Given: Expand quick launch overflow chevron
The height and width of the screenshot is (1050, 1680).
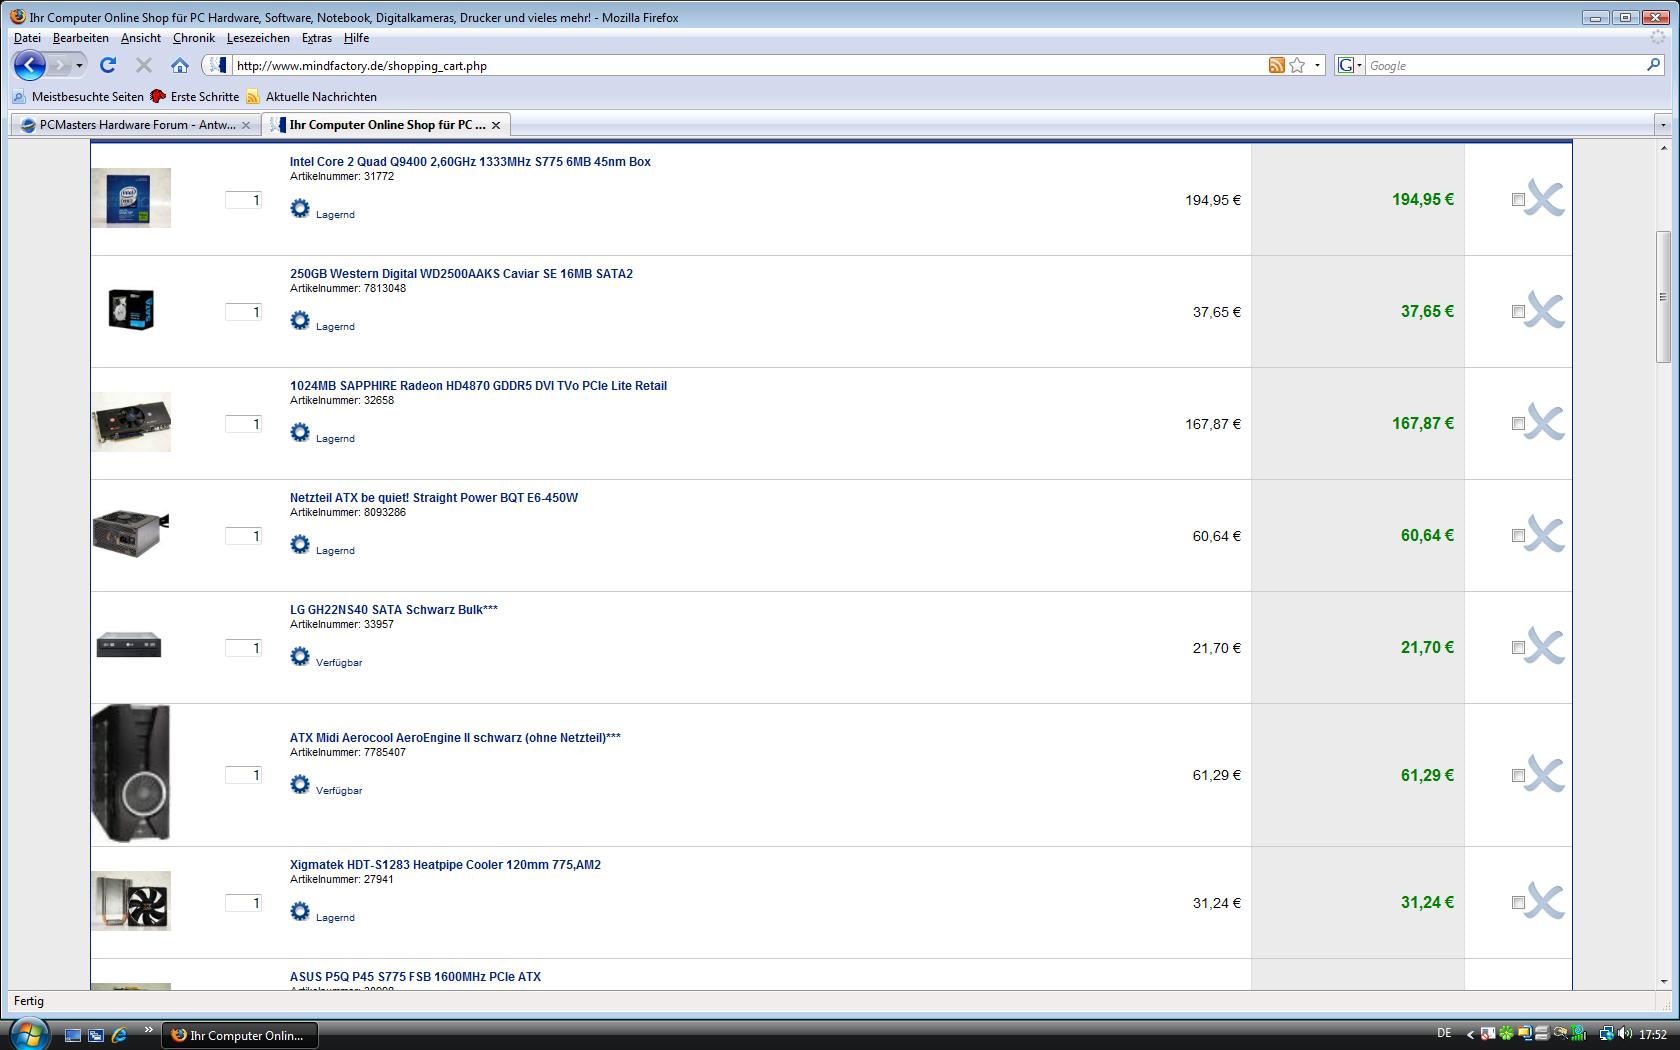Looking at the screenshot, I should pyautogui.click(x=149, y=1029).
